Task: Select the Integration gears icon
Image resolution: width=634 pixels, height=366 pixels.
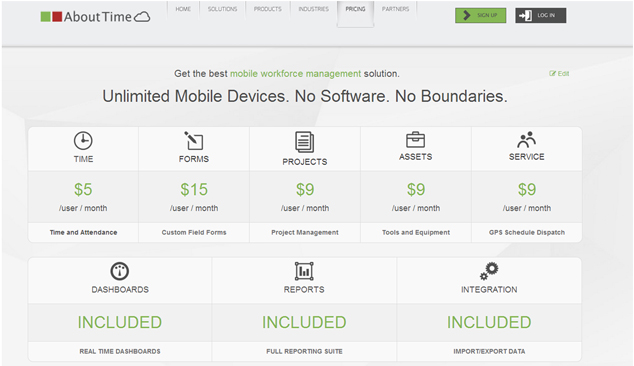Action: tap(489, 271)
